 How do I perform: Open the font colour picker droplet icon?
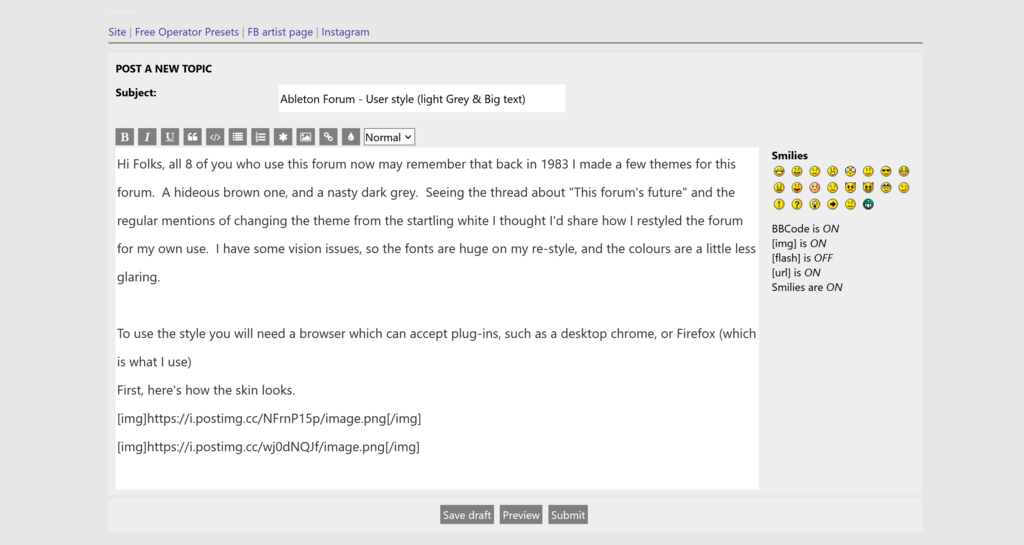point(351,137)
